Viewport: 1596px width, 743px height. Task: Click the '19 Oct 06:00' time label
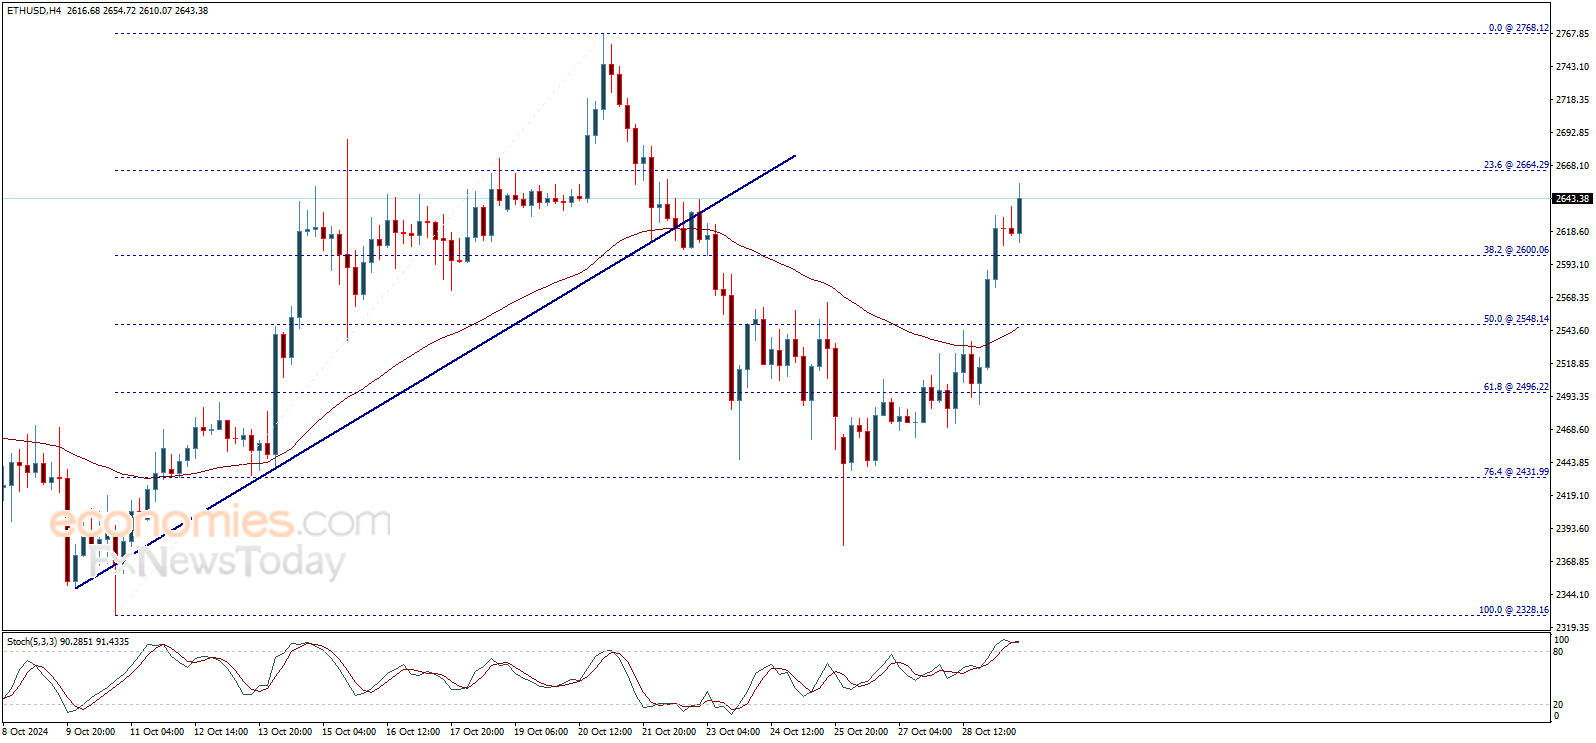[541, 732]
